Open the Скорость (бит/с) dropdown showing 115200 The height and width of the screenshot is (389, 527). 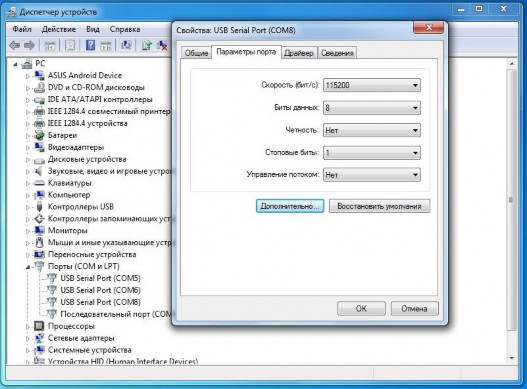coord(372,85)
